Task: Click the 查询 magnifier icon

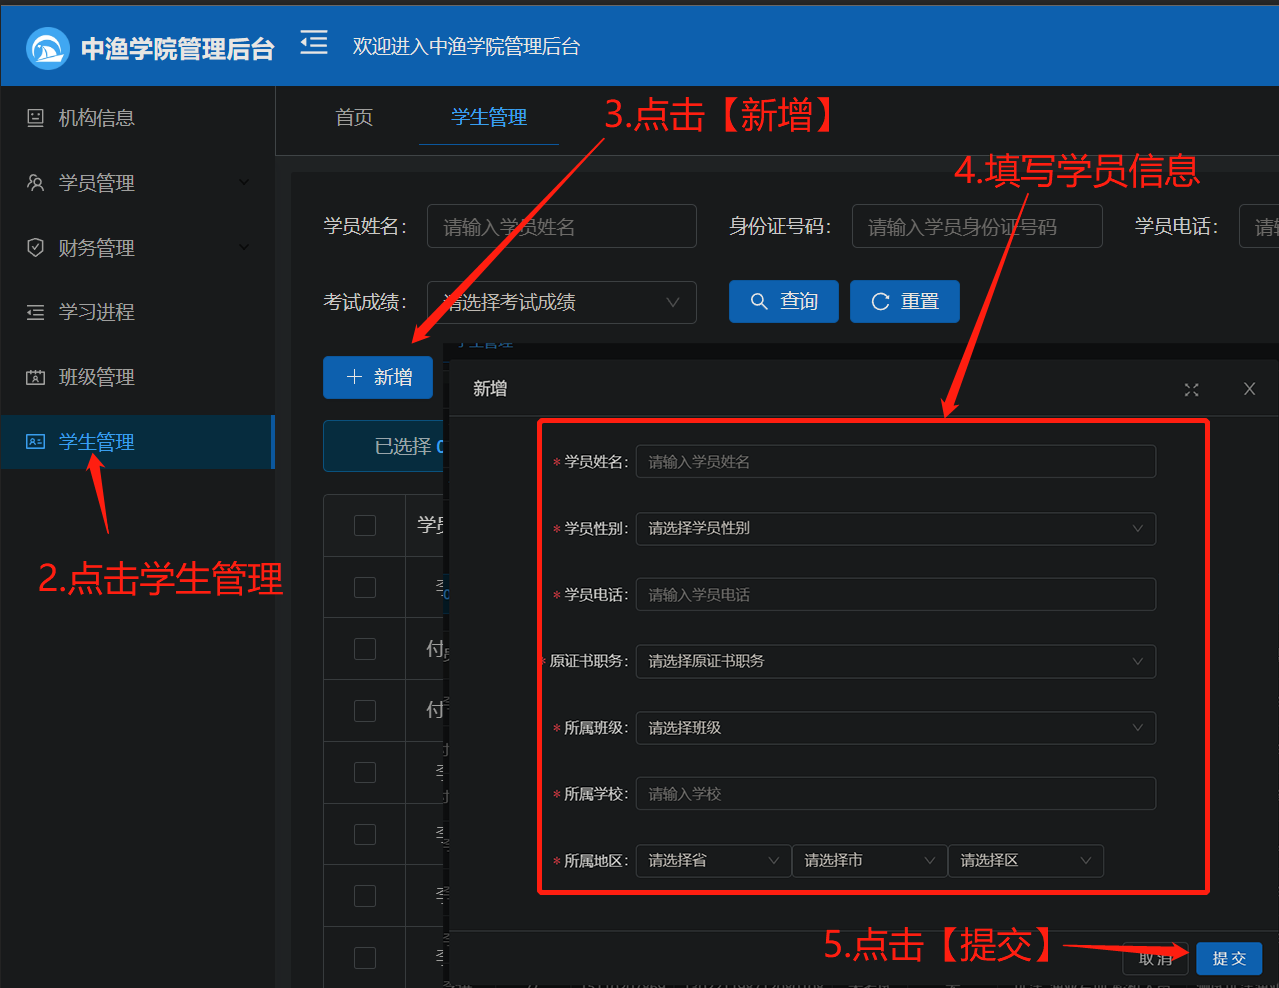Action: click(759, 301)
